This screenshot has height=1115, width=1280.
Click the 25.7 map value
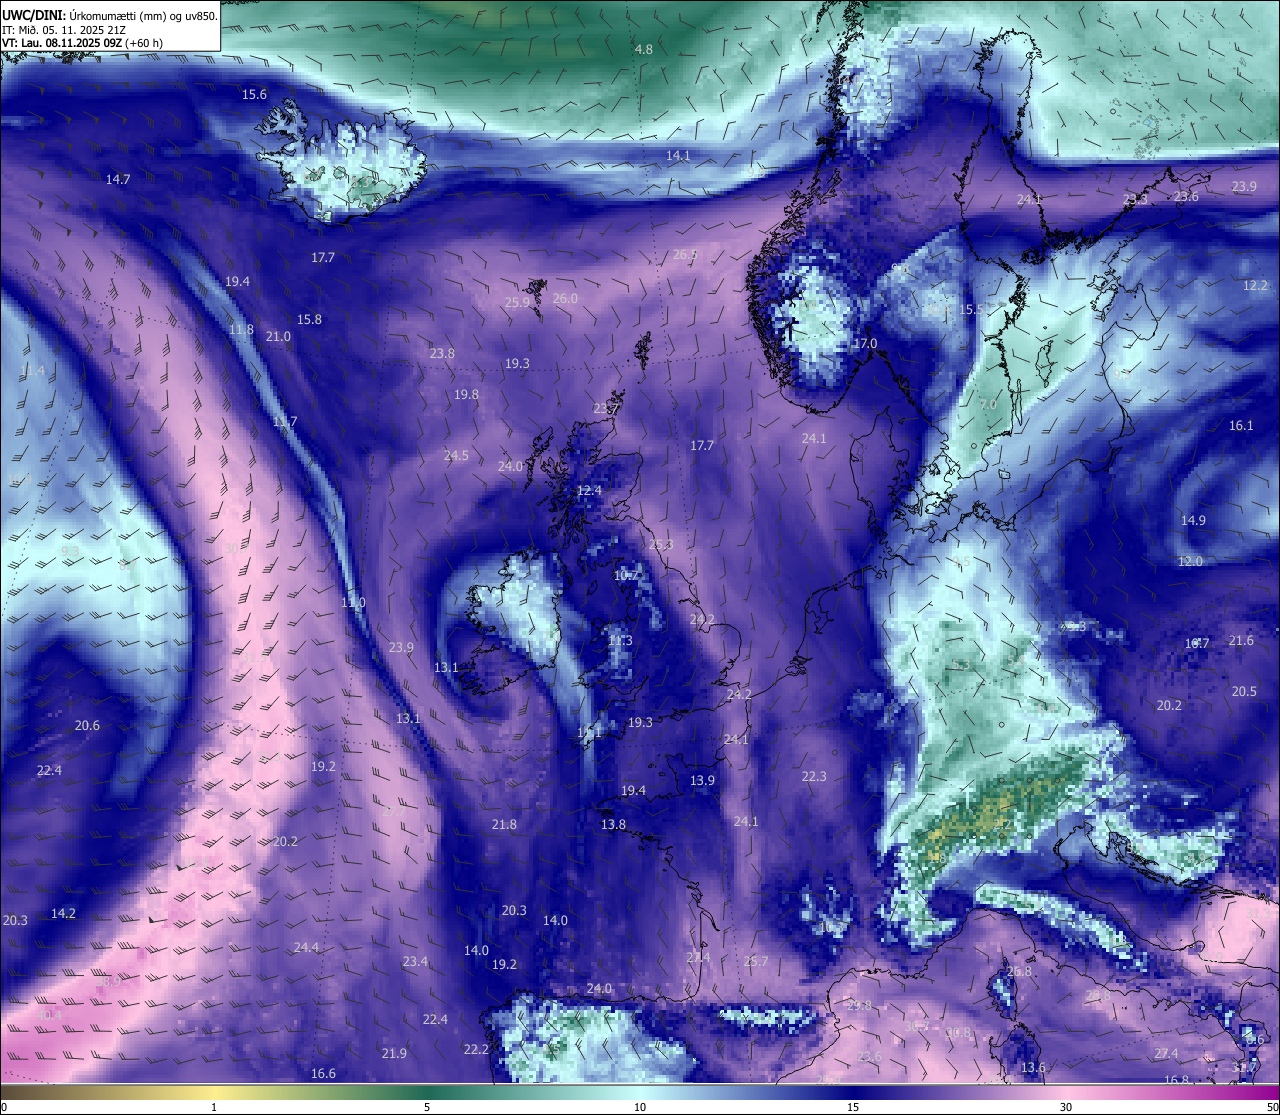click(756, 961)
